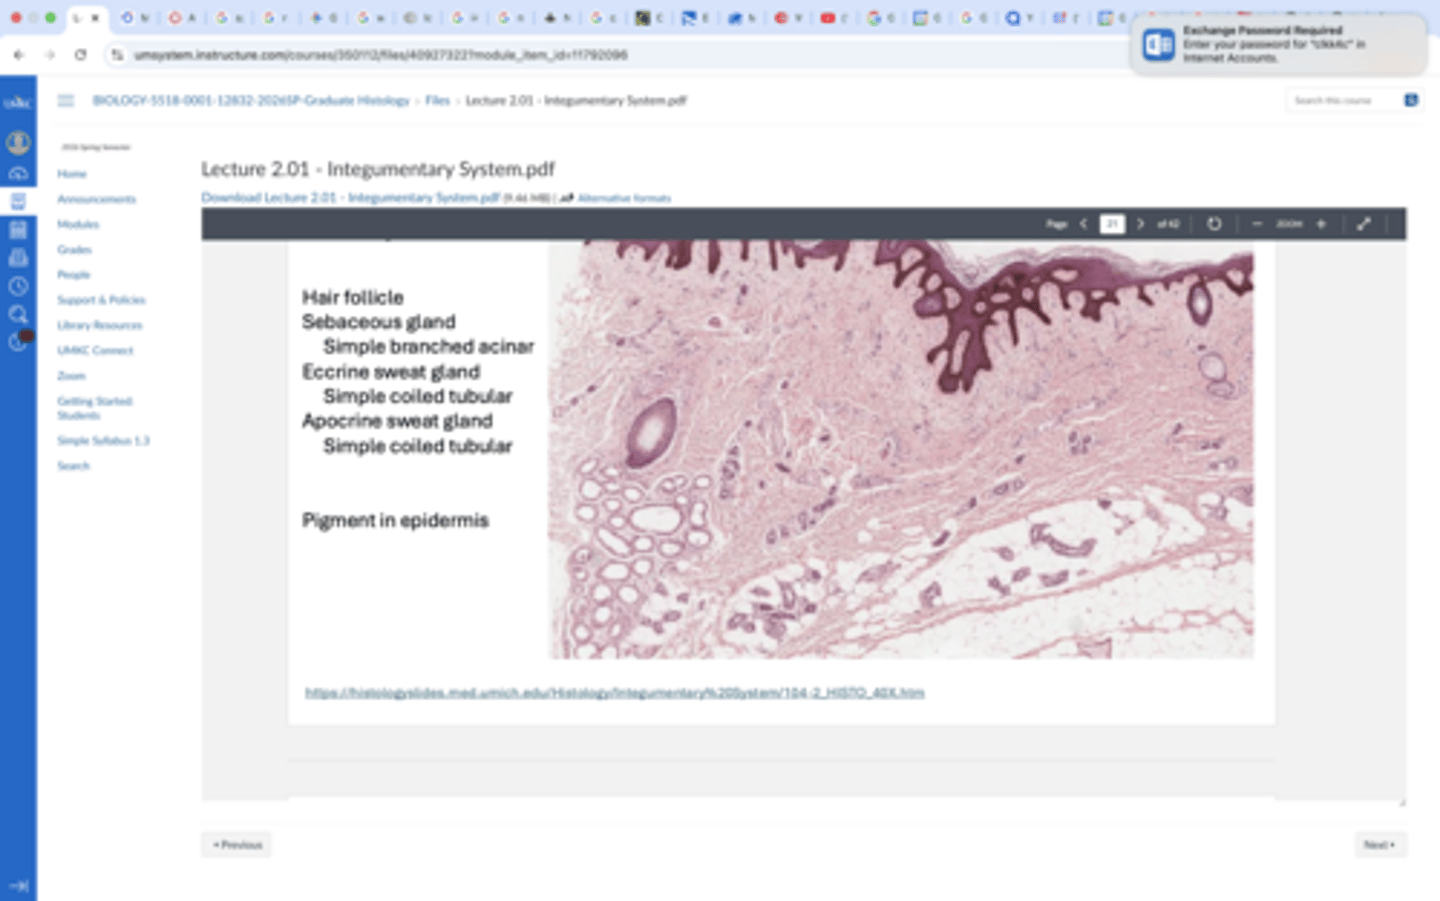Open the search magnifier icon in the Canvas sidebar
Image resolution: width=1440 pixels, height=901 pixels.
(x=18, y=315)
